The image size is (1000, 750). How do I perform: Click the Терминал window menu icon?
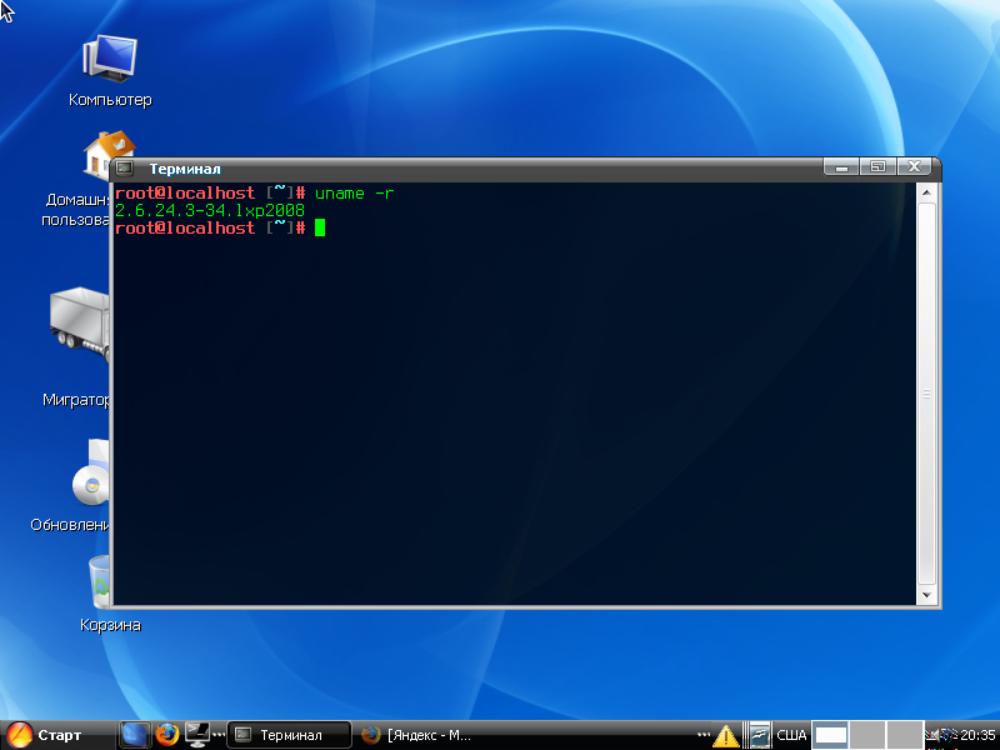click(x=124, y=168)
